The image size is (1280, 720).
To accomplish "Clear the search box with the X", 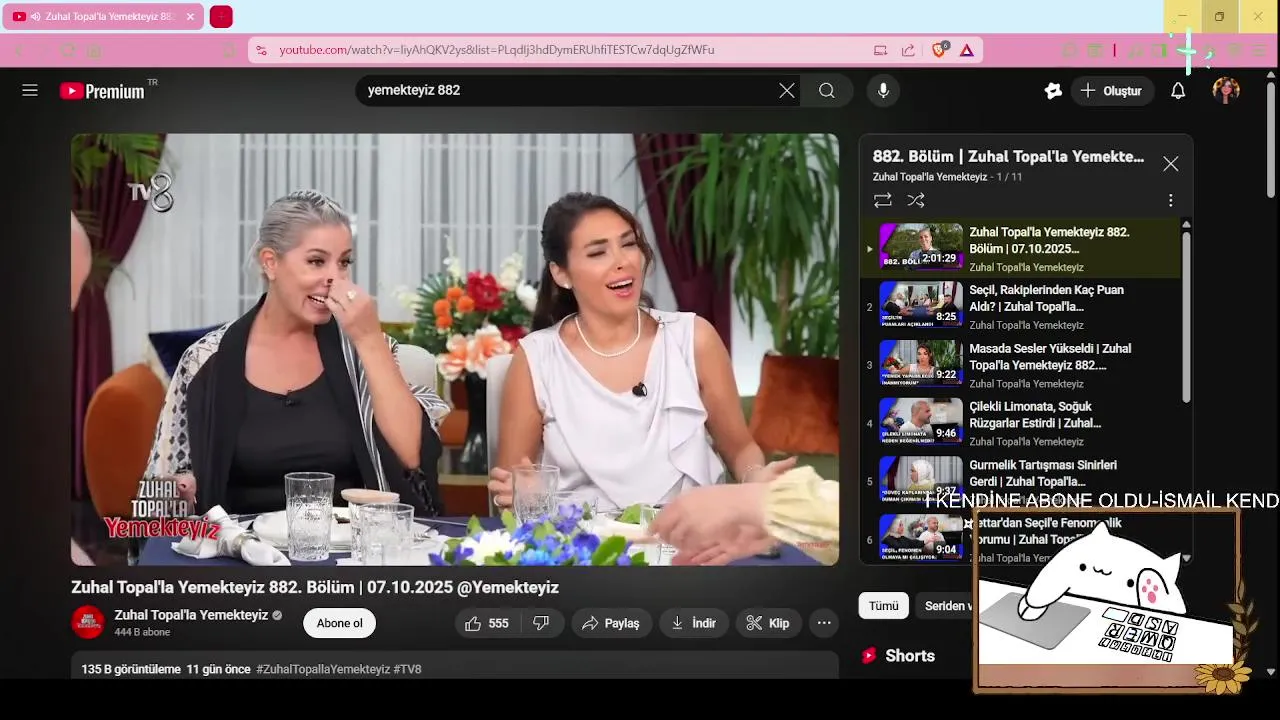I will [787, 91].
